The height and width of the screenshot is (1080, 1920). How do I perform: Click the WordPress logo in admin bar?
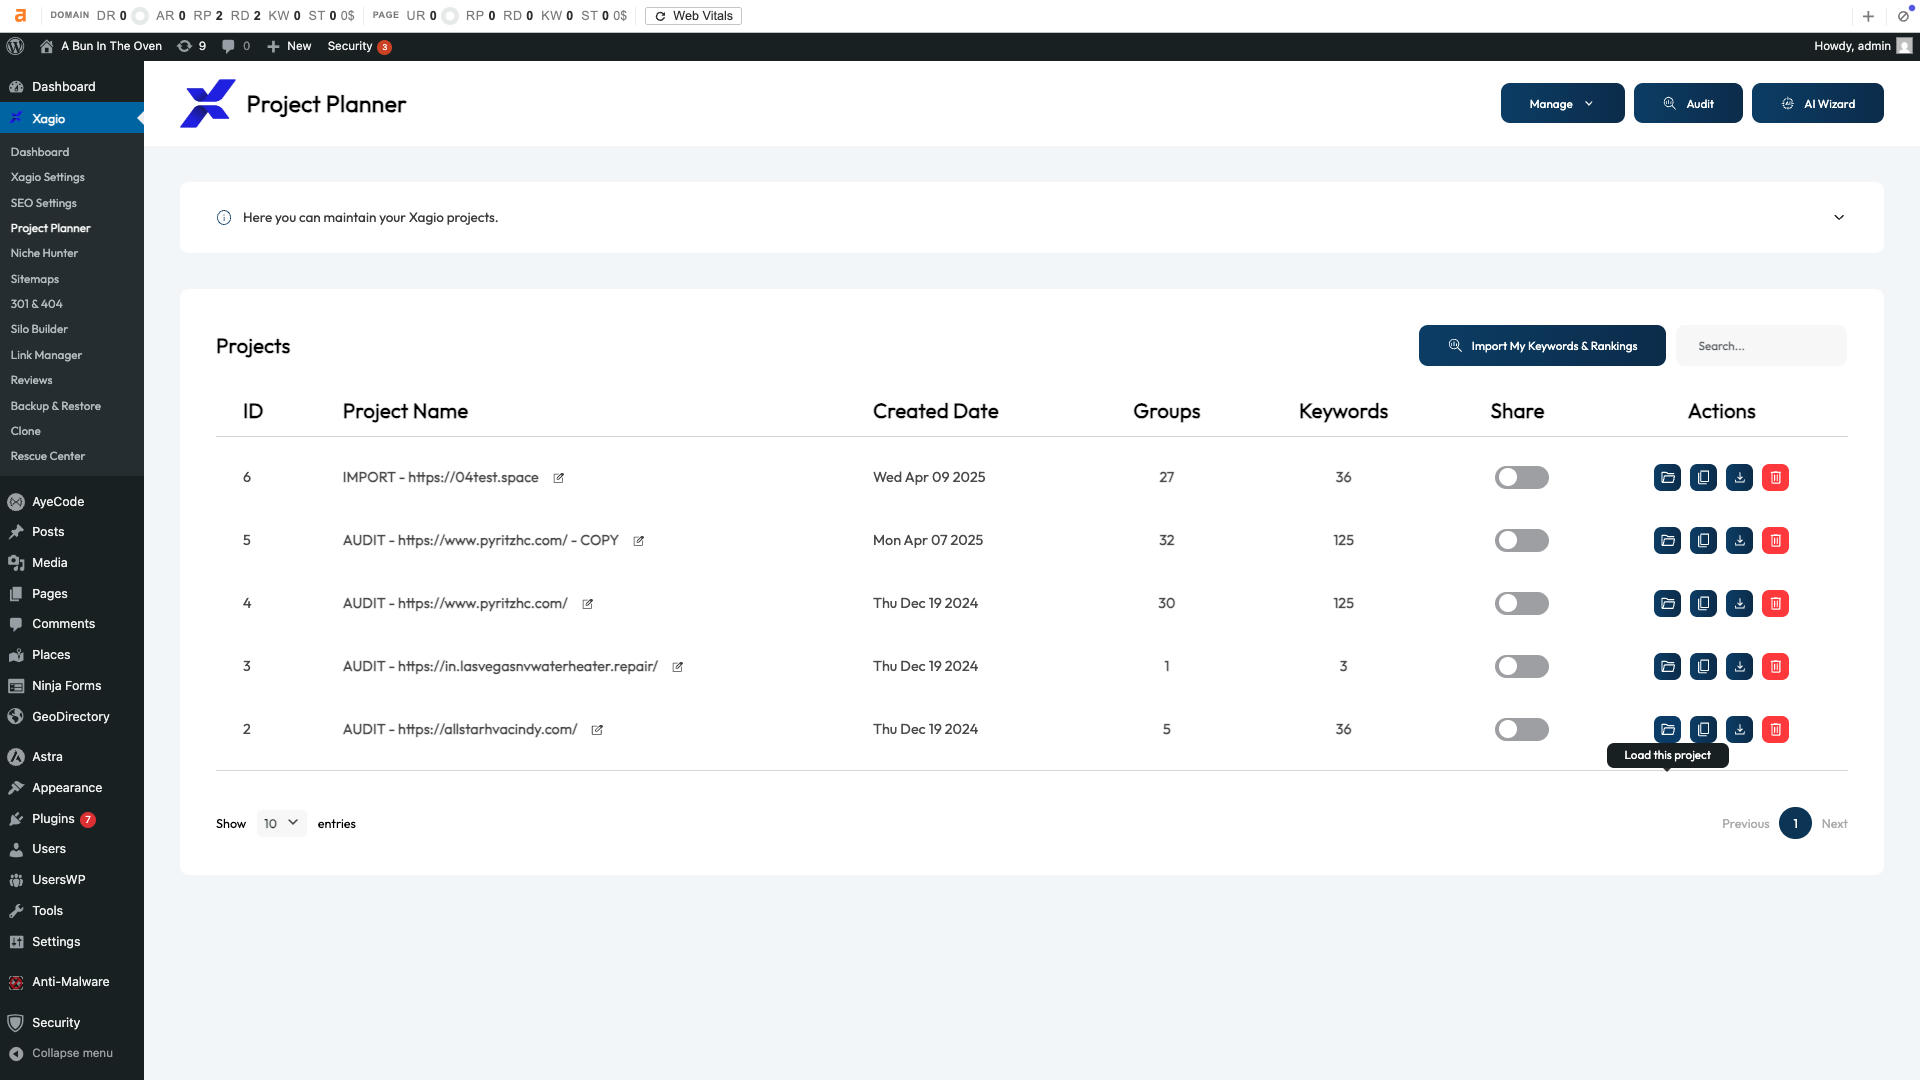tap(15, 46)
